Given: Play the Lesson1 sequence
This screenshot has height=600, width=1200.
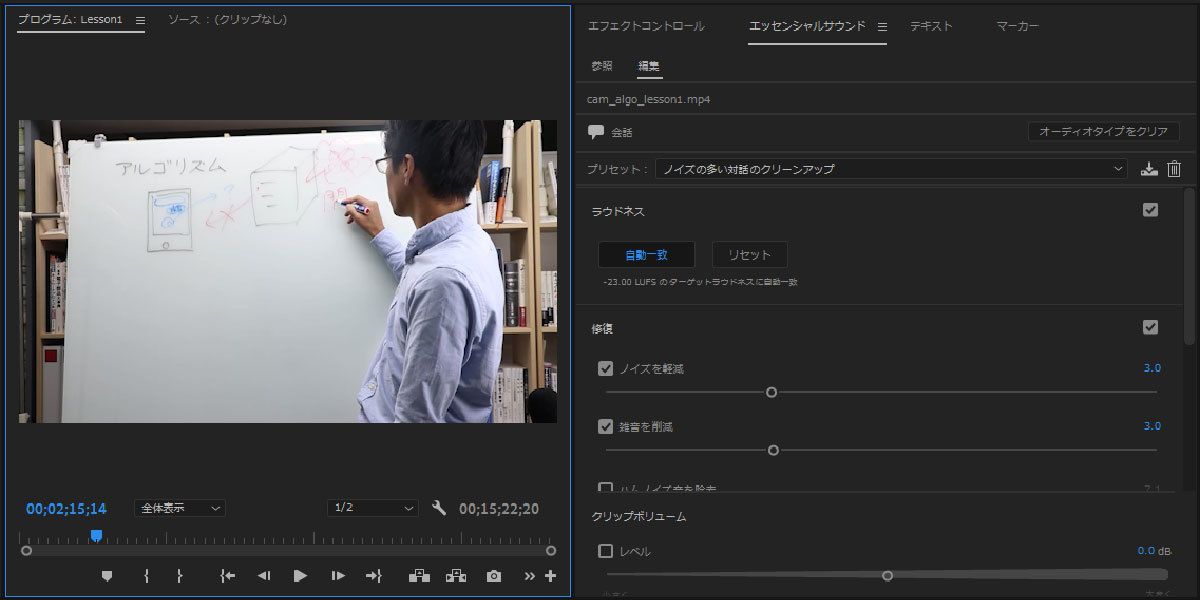Looking at the screenshot, I should 300,575.
